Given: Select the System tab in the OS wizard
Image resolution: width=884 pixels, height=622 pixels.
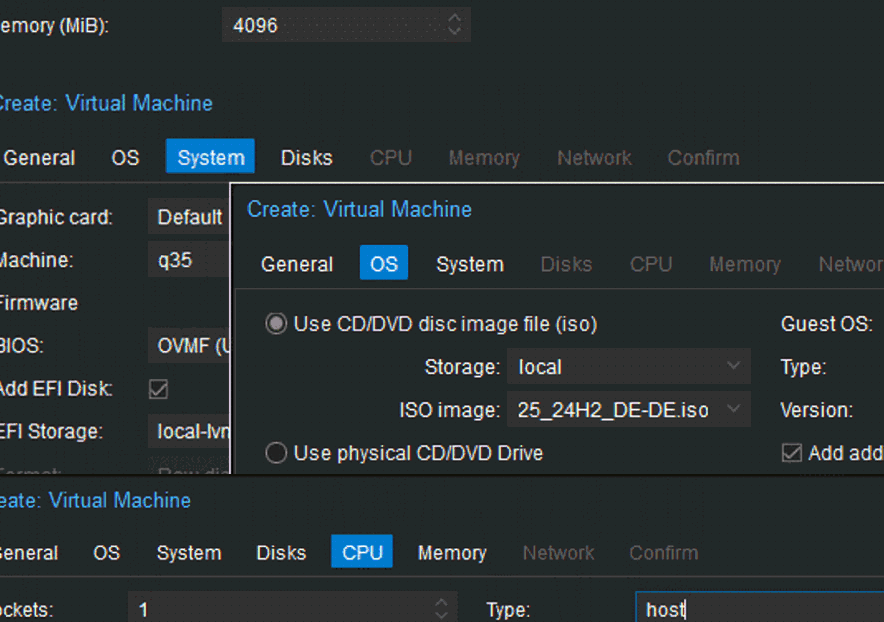Looking at the screenshot, I should [x=469, y=264].
